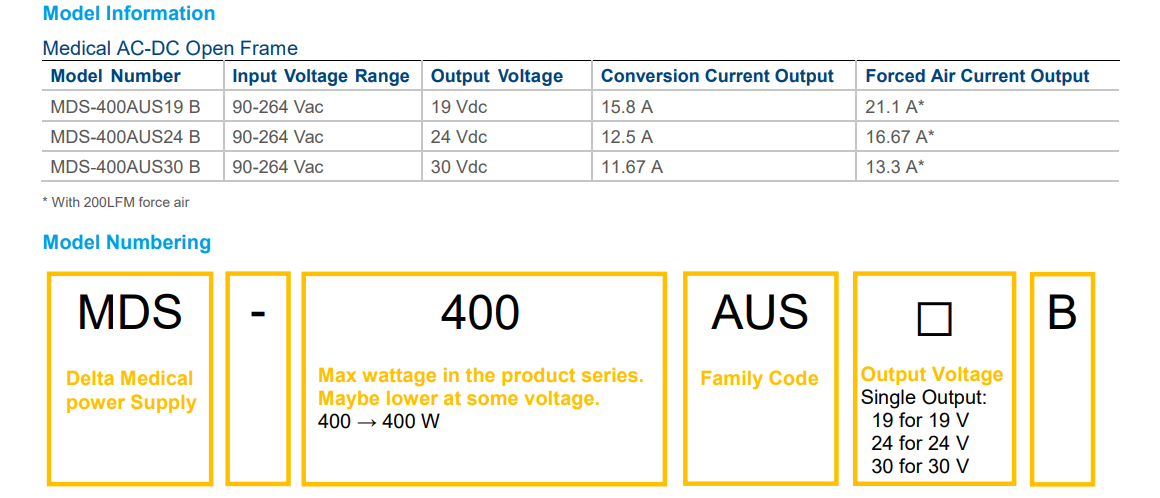The width and height of the screenshot is (1160, 498).
Task: Select the MDS-400AUS19 B model cell
Action: pyautogui.click(x=125, y=106)
